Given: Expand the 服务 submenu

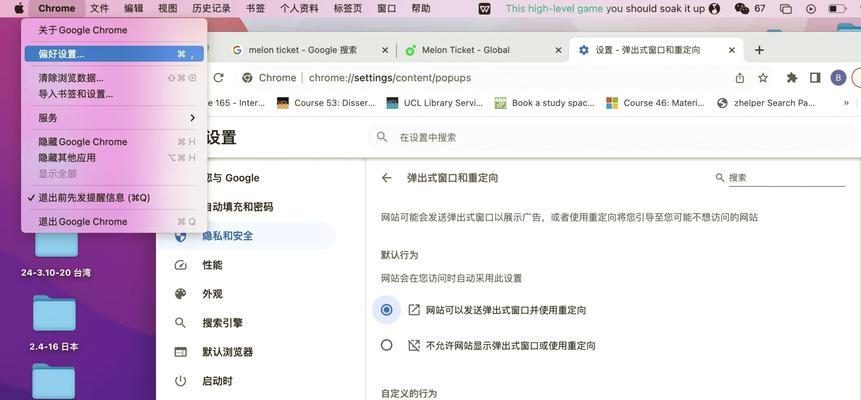Looking at the screenshot, I should pos(114,118).
